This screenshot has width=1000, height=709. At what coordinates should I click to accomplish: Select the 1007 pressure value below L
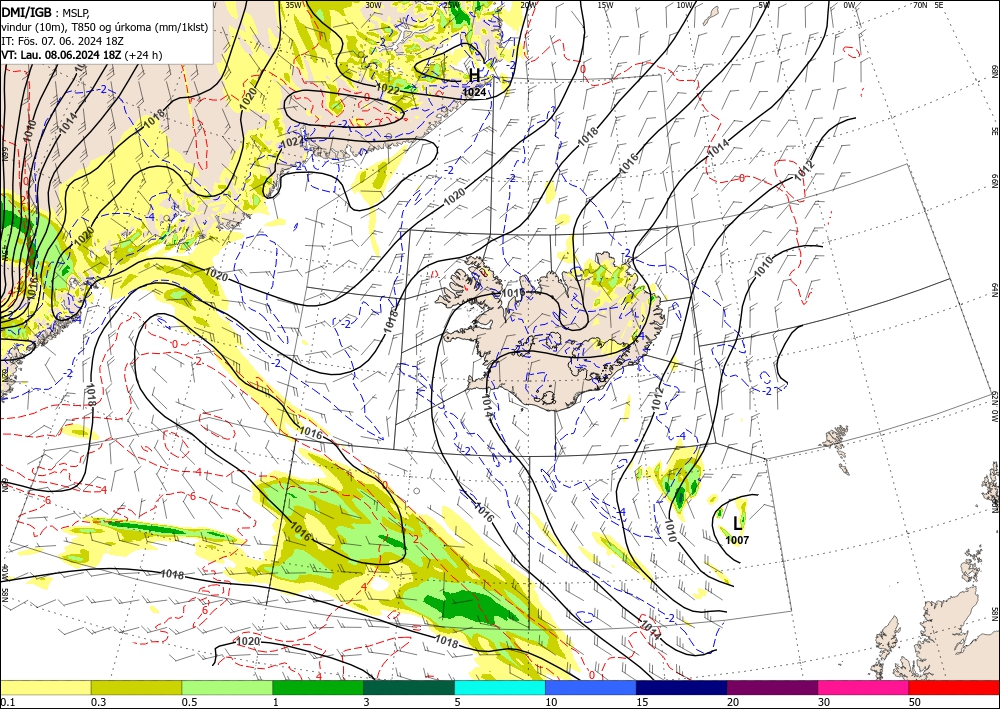click(x=737, y=540)
